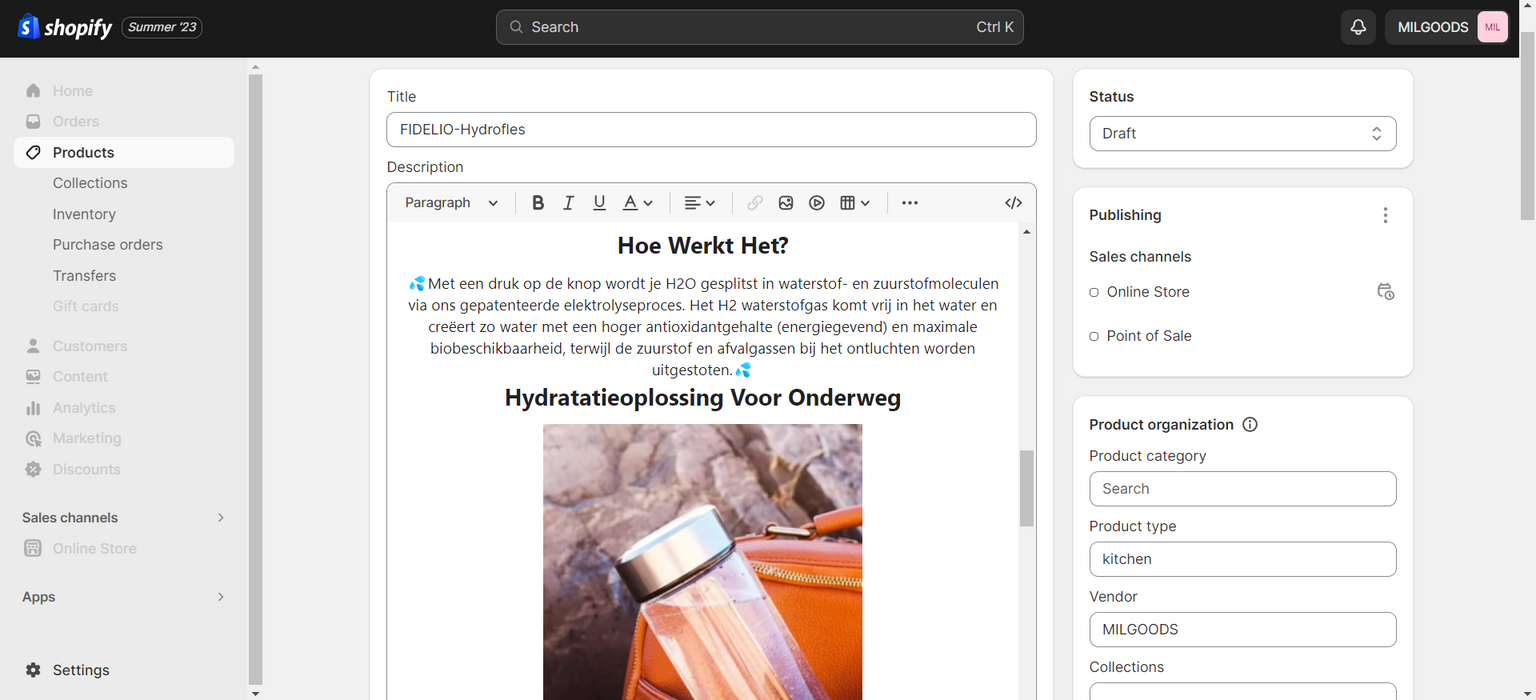Viewport: 1536px width, 700px height.
Task: Click Product category search field
Action: pyautogui.click(x=1243, y=489)
